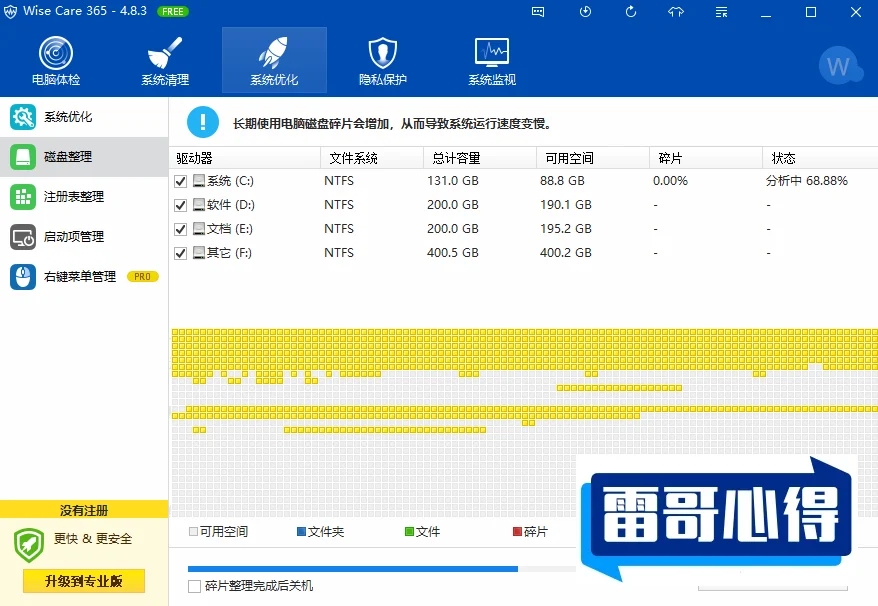
Task: Click the 131.0 GB capacity cell
Action: click(453, 181)
